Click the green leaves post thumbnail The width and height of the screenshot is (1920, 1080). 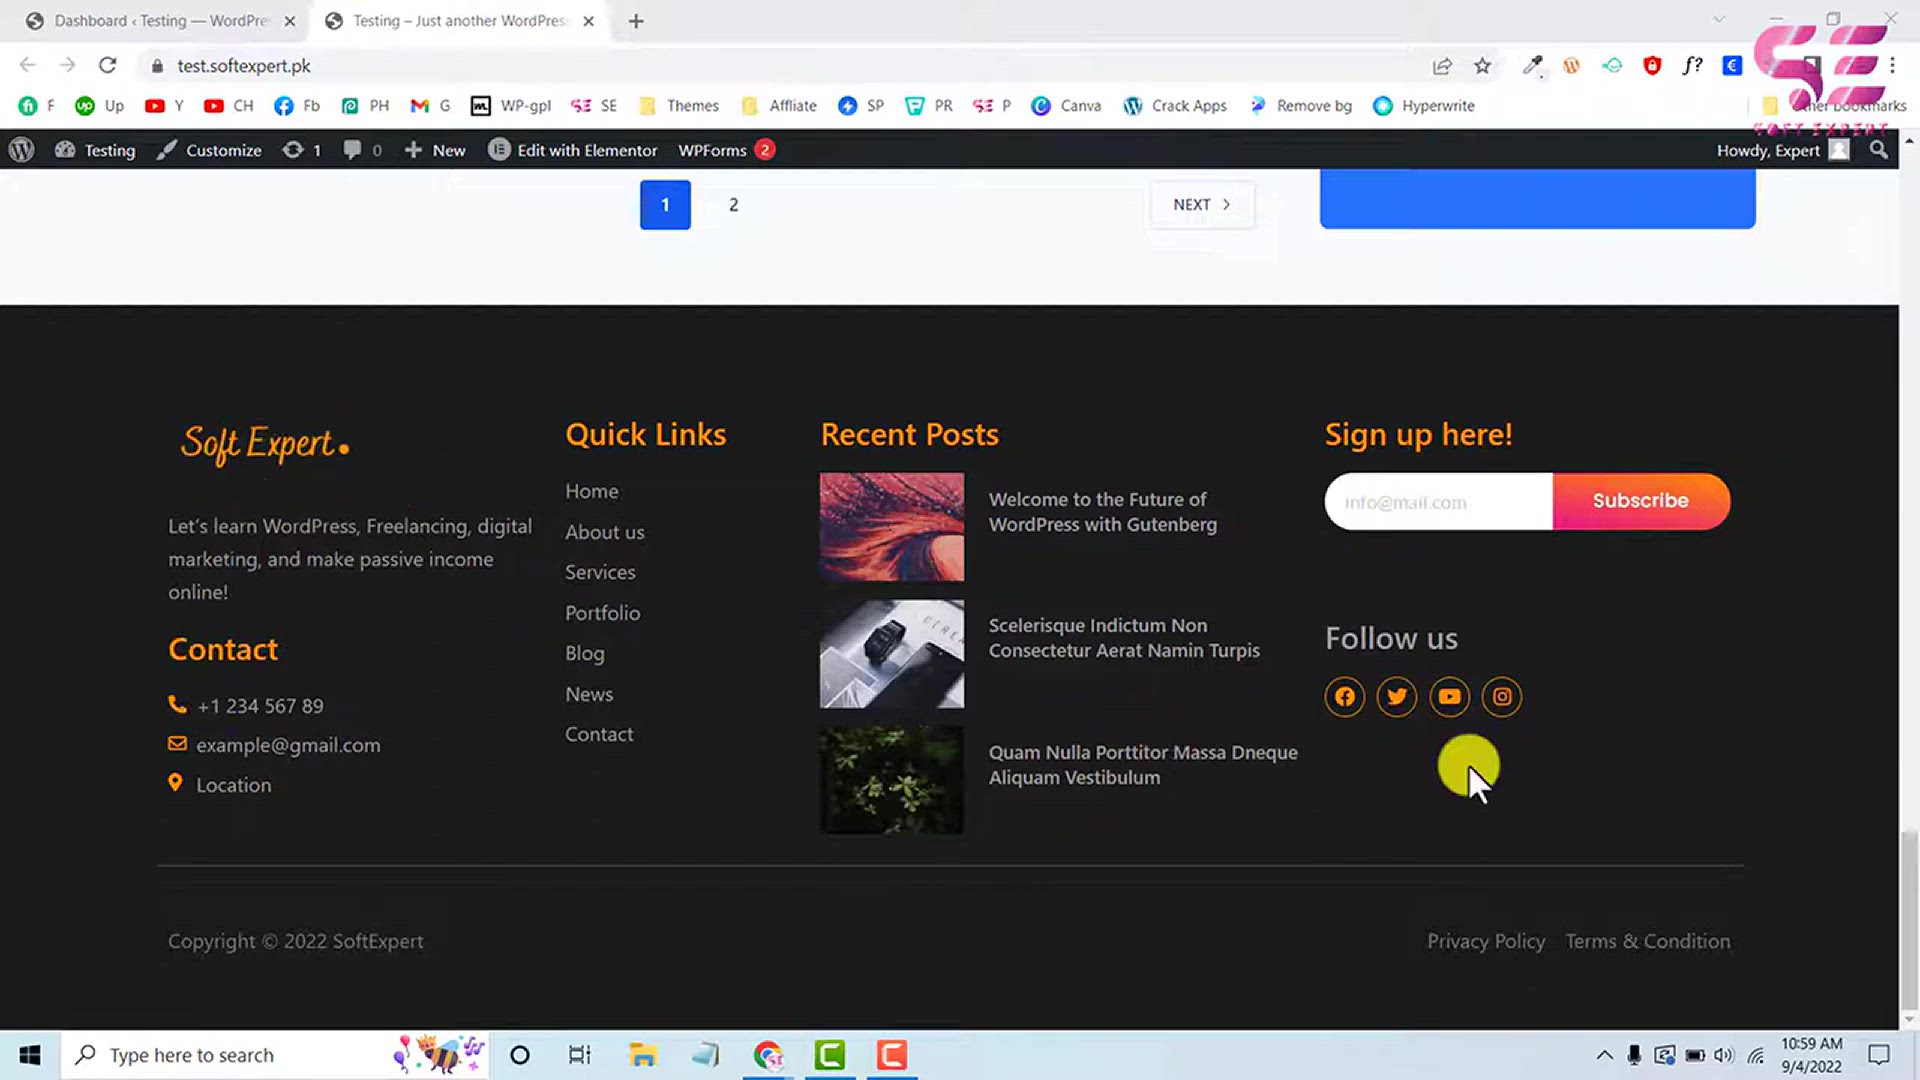click(x=892, y=780)
